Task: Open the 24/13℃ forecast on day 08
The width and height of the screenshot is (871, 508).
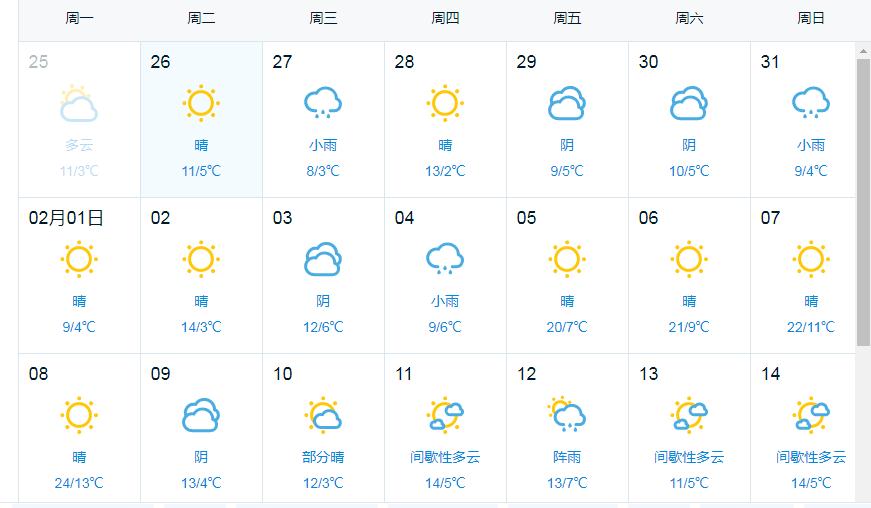Action: click(79, 483)
